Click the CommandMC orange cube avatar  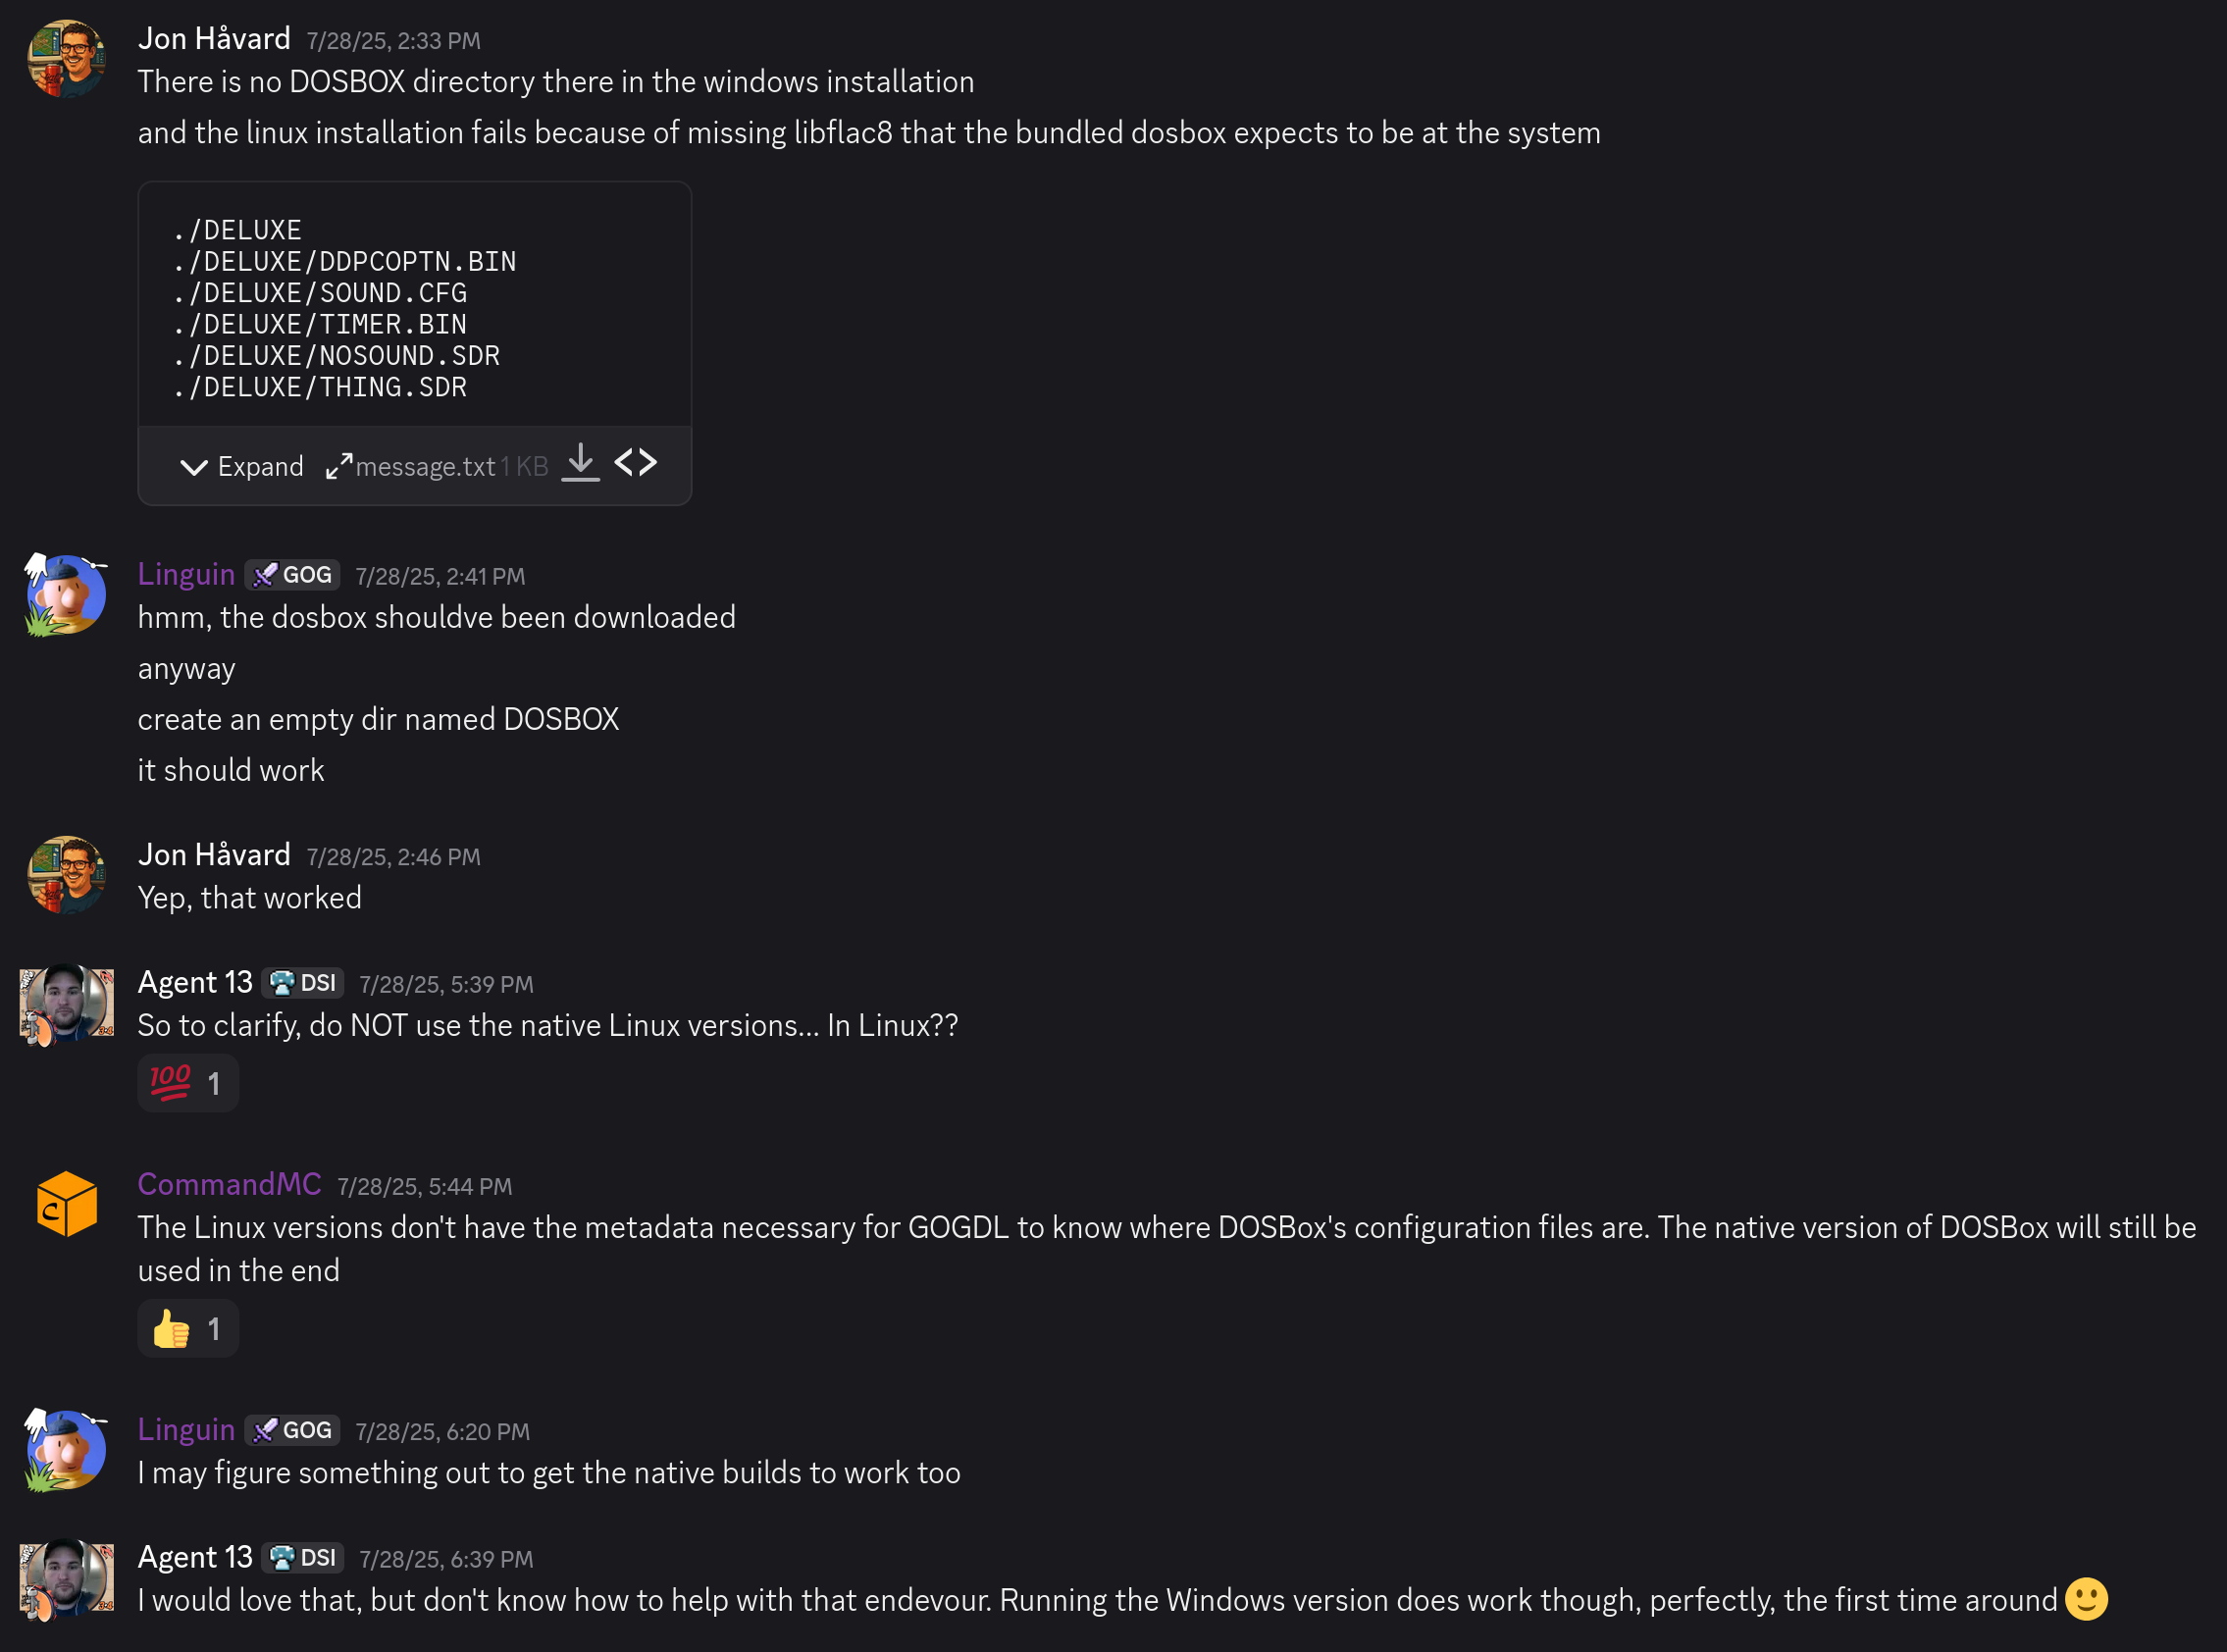pyautogui.click(x=66, y=1204)
